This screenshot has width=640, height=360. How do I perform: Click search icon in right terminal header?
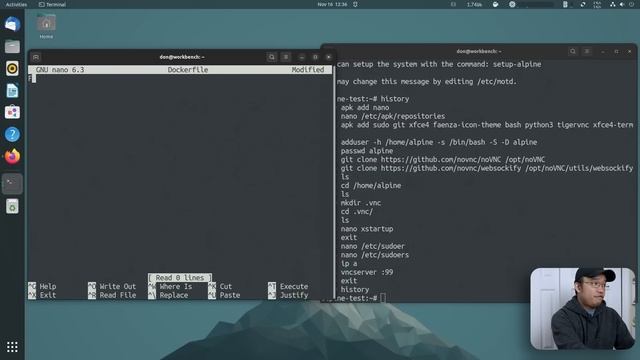(573, 51)
